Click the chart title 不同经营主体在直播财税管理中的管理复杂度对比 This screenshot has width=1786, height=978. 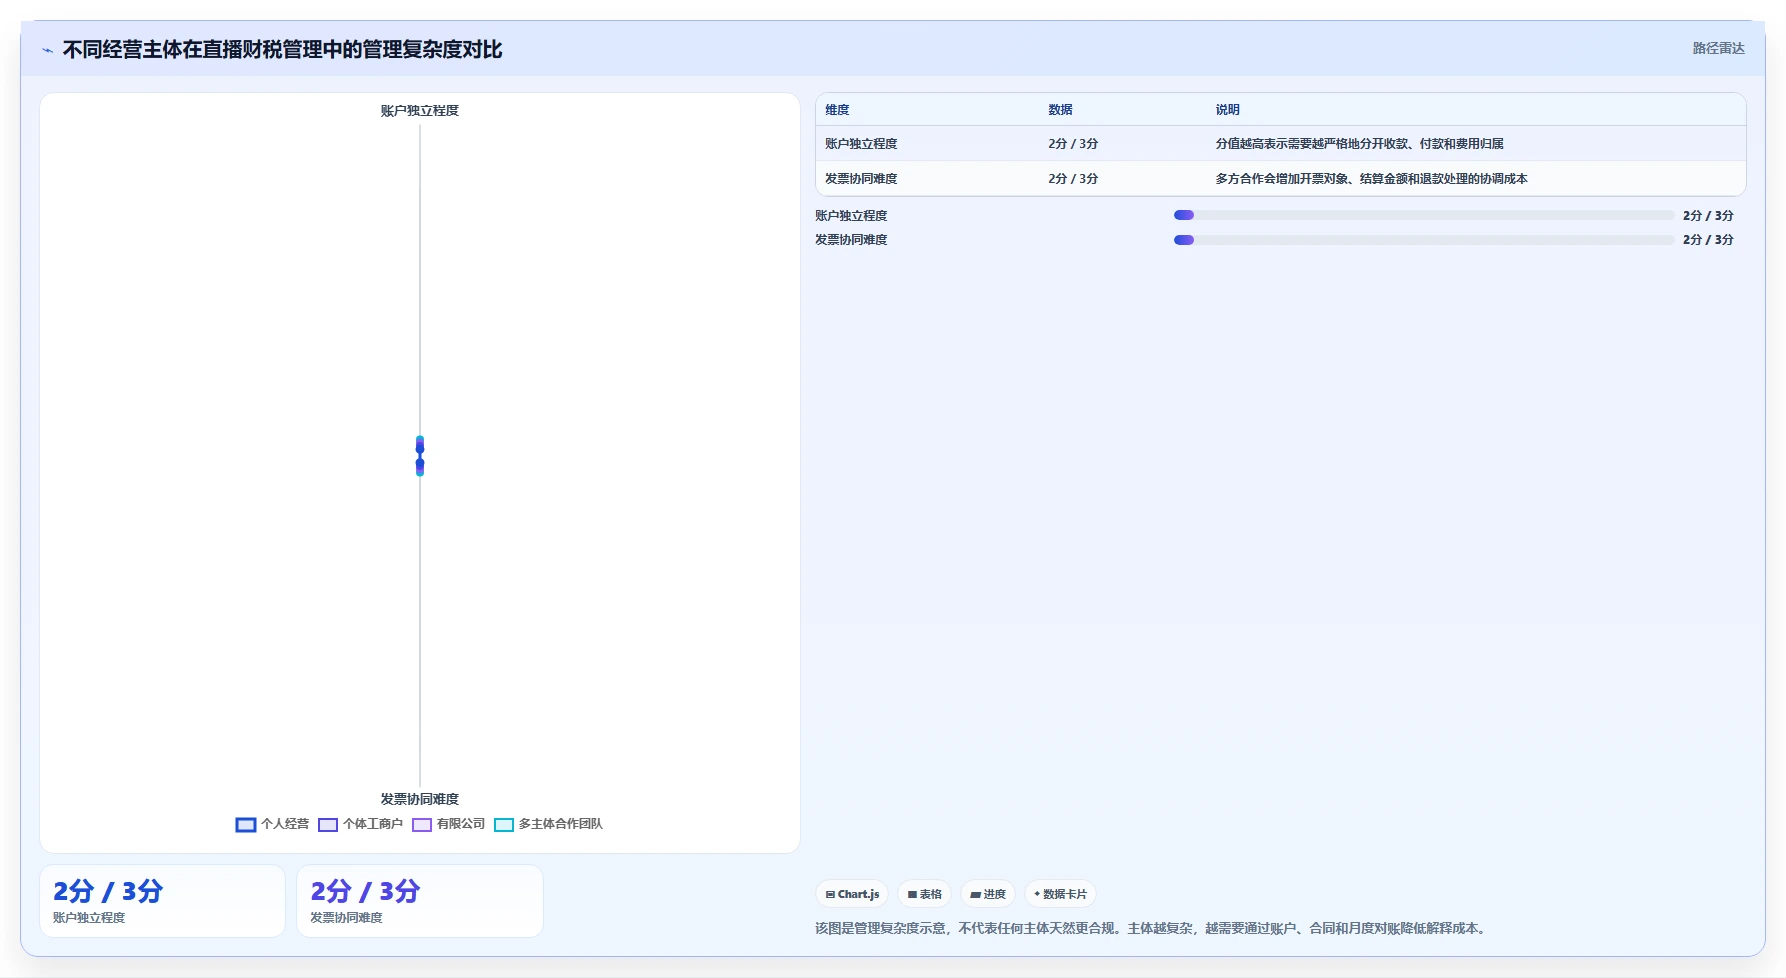point(282,50)
